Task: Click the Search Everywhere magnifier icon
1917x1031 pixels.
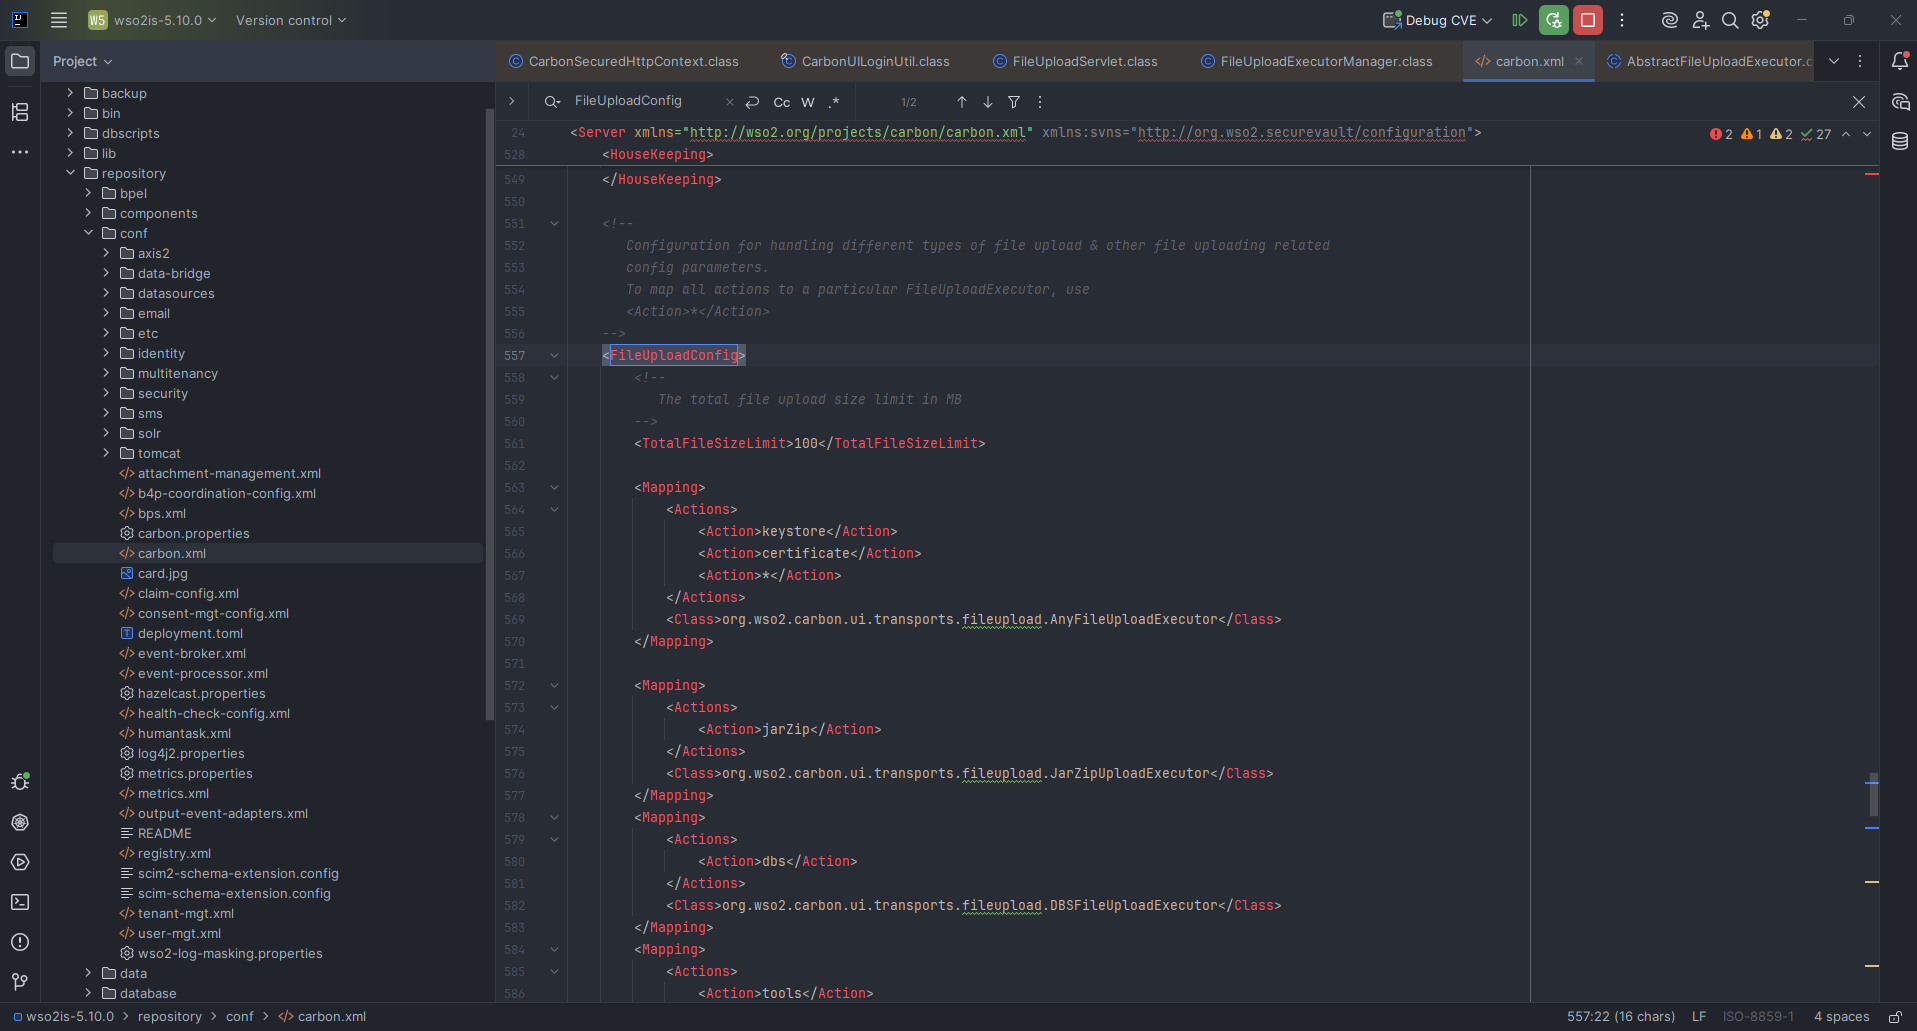Action: (x=1730, y=20)
